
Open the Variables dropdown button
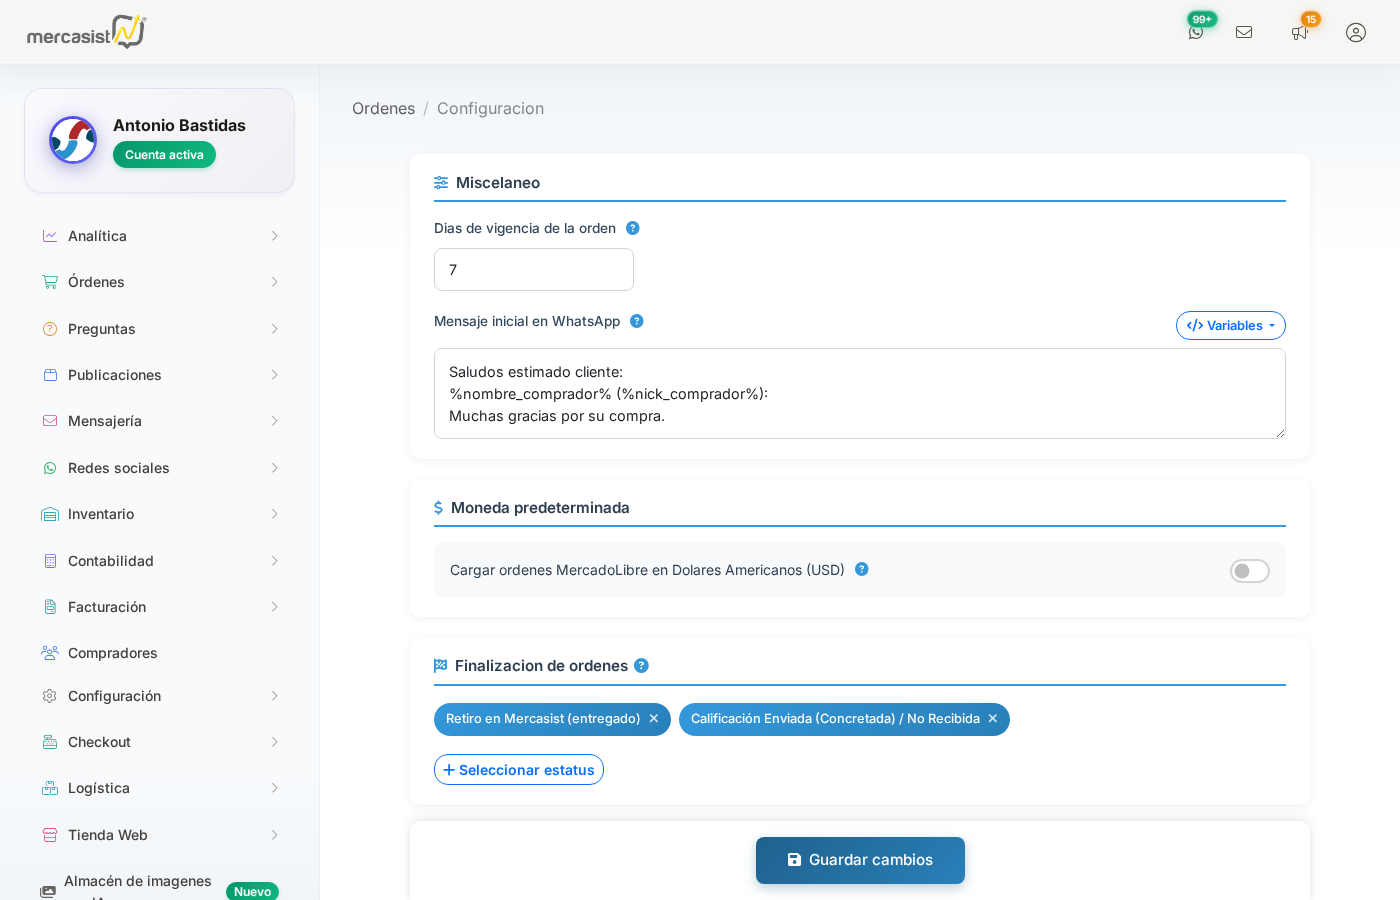[x=1230, y=325]
